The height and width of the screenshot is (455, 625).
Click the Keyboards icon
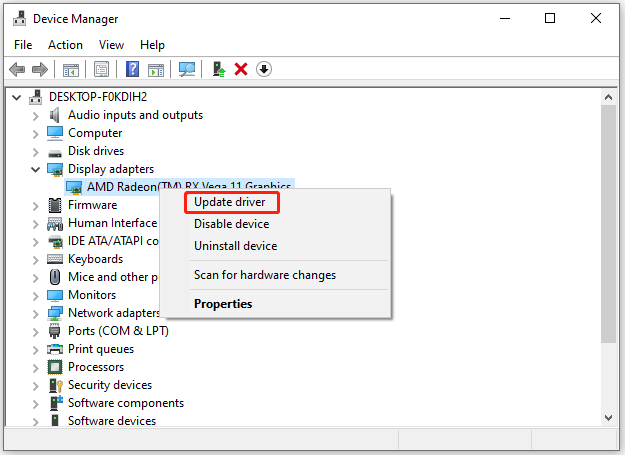55,259
